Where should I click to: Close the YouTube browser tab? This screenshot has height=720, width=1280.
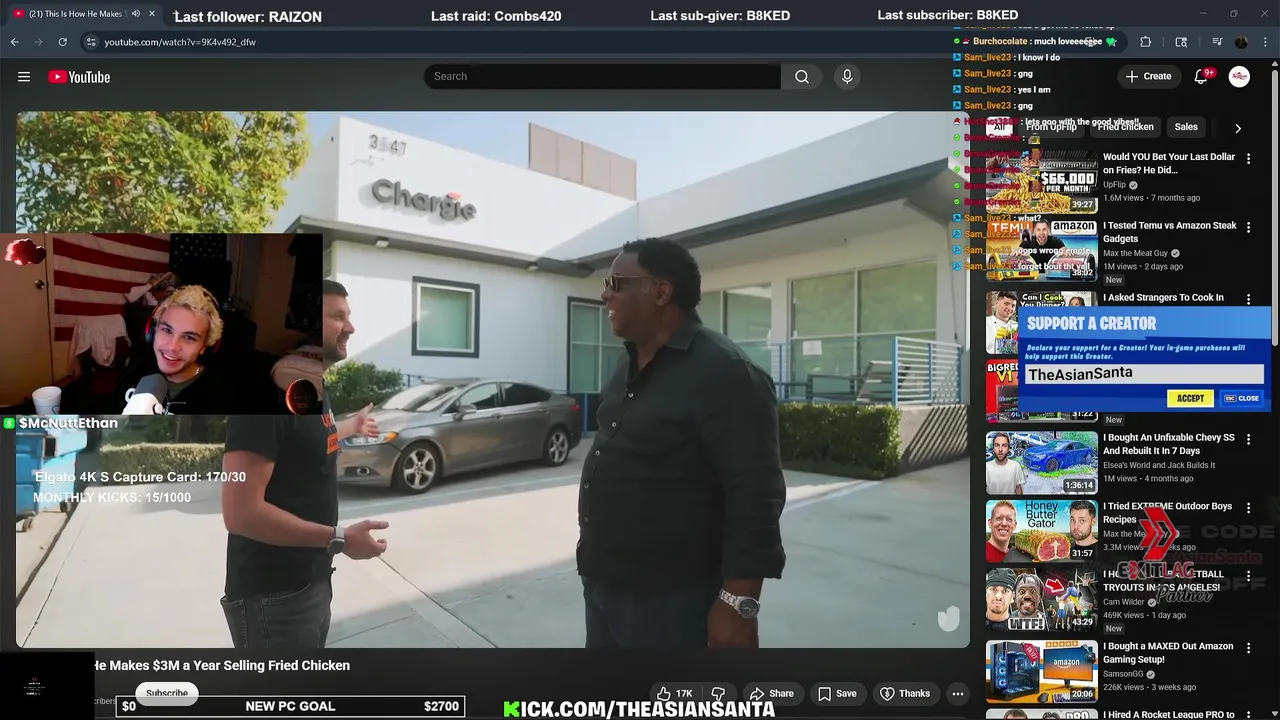(x=152, y=14)
